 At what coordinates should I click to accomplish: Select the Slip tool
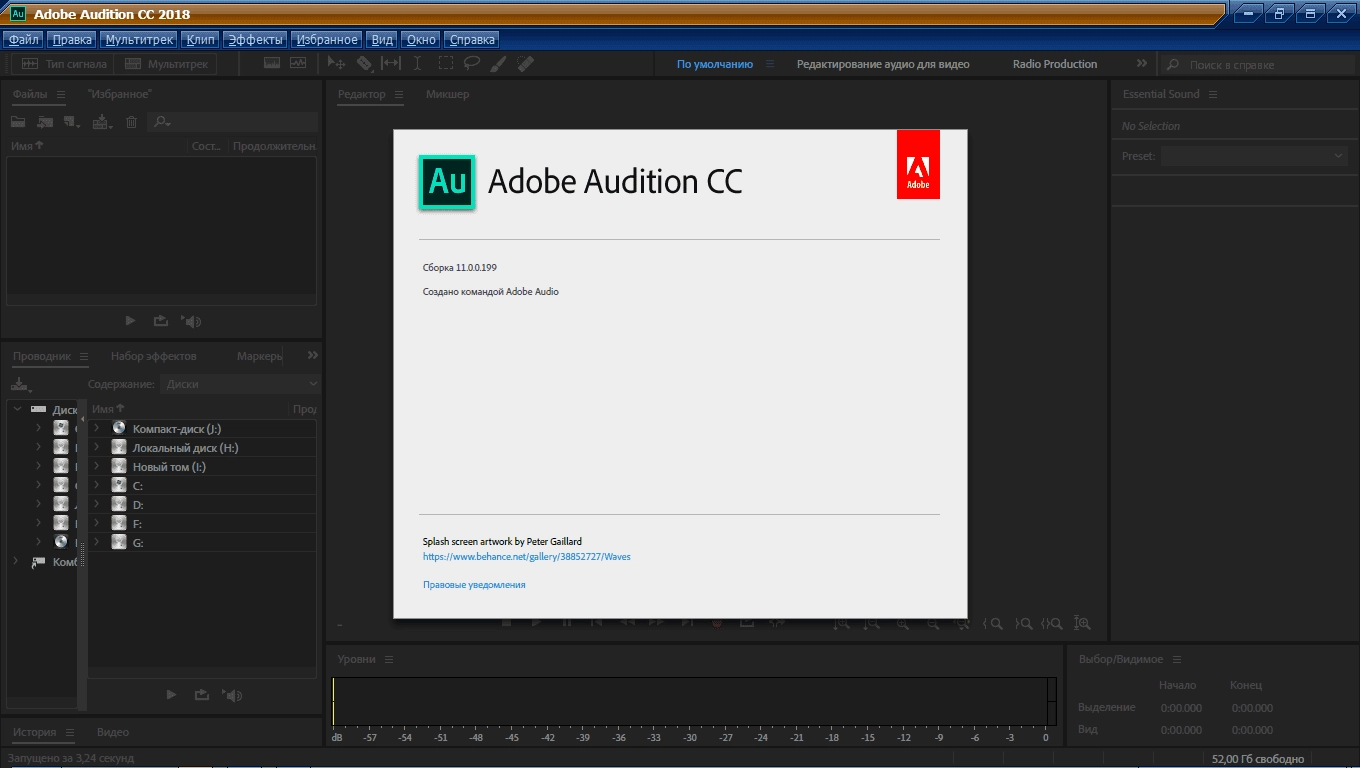pos(391,63)
